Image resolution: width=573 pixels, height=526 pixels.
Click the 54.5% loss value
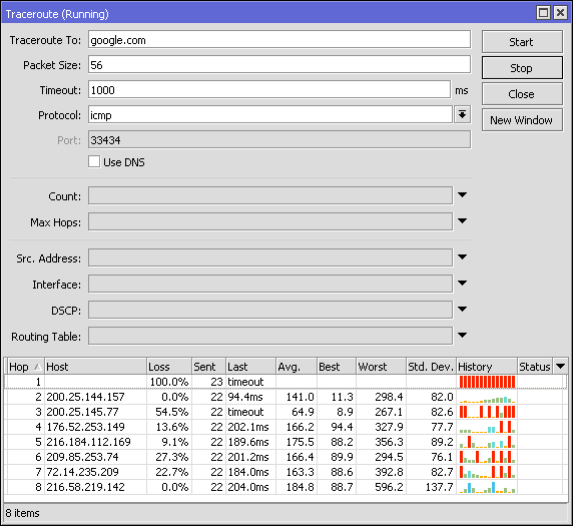(x=172, y=412)
